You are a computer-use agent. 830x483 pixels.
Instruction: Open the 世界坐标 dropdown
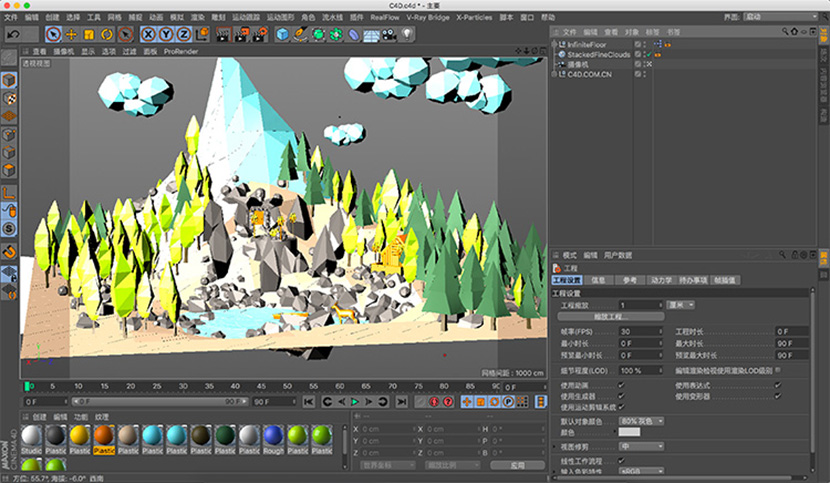(387, 466)
